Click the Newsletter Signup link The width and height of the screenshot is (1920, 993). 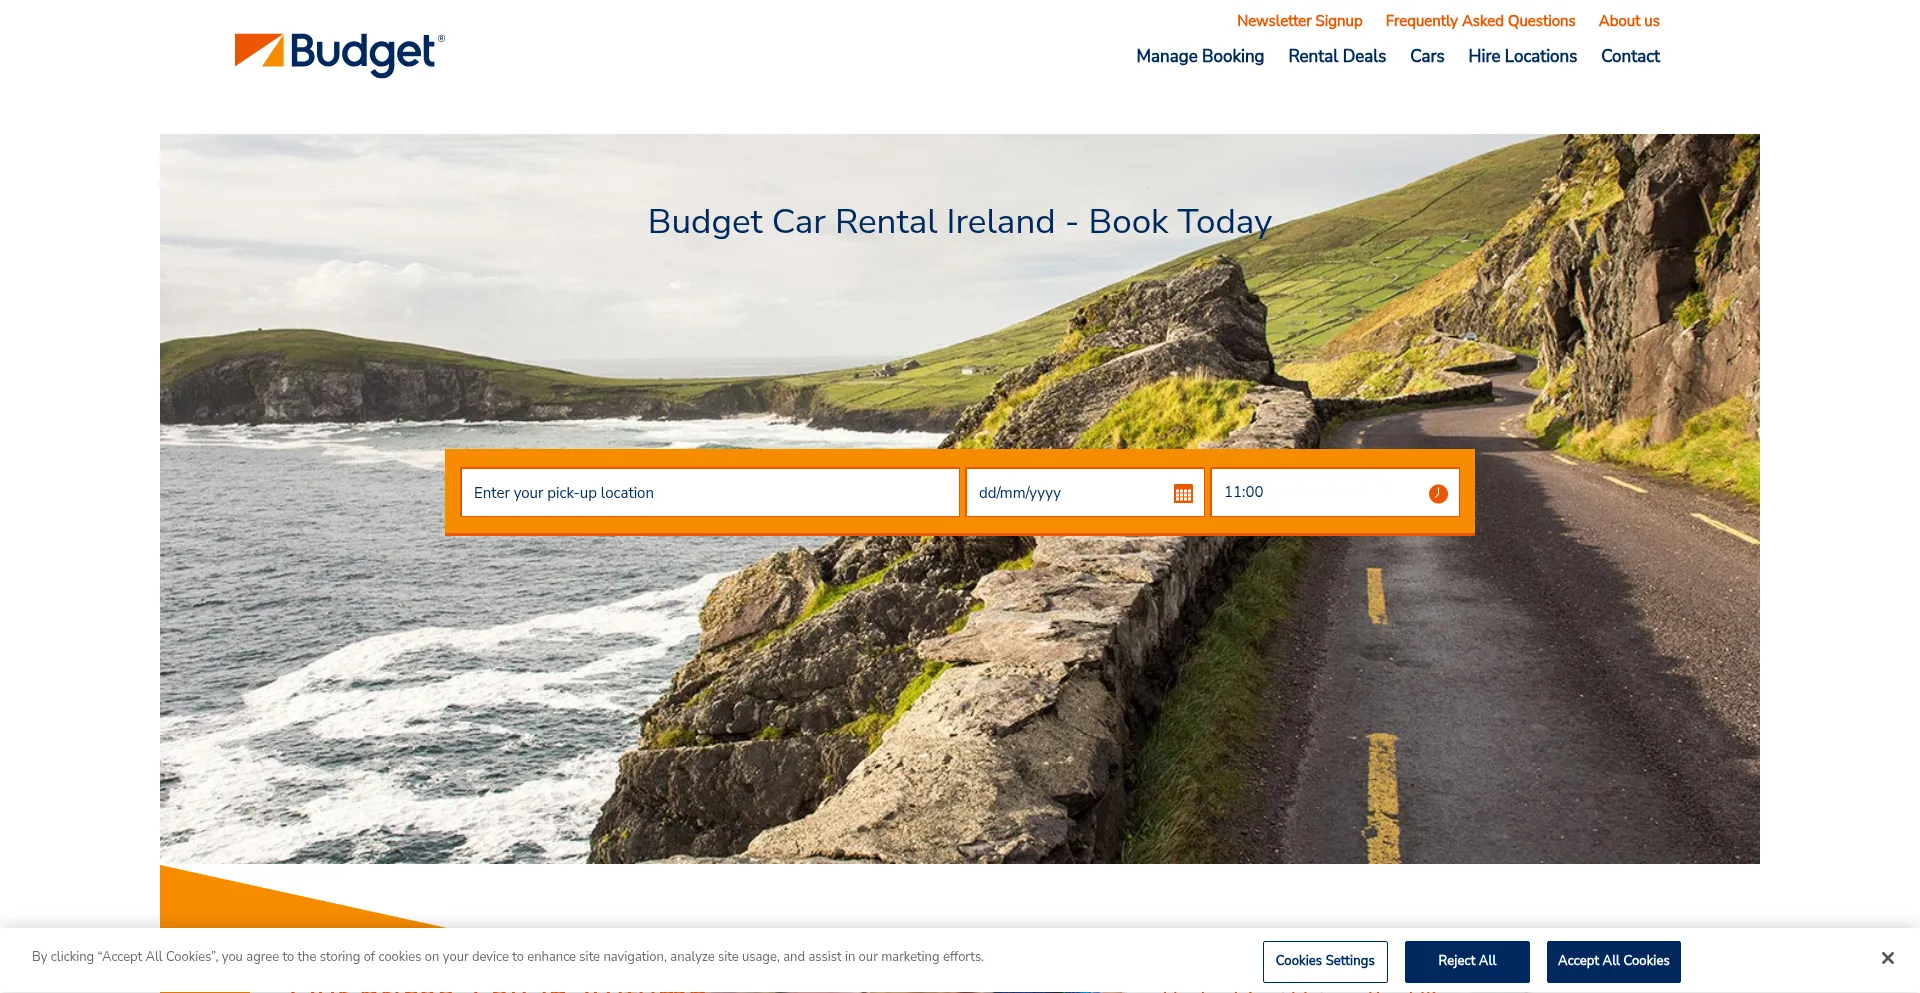click(1299, 21)
